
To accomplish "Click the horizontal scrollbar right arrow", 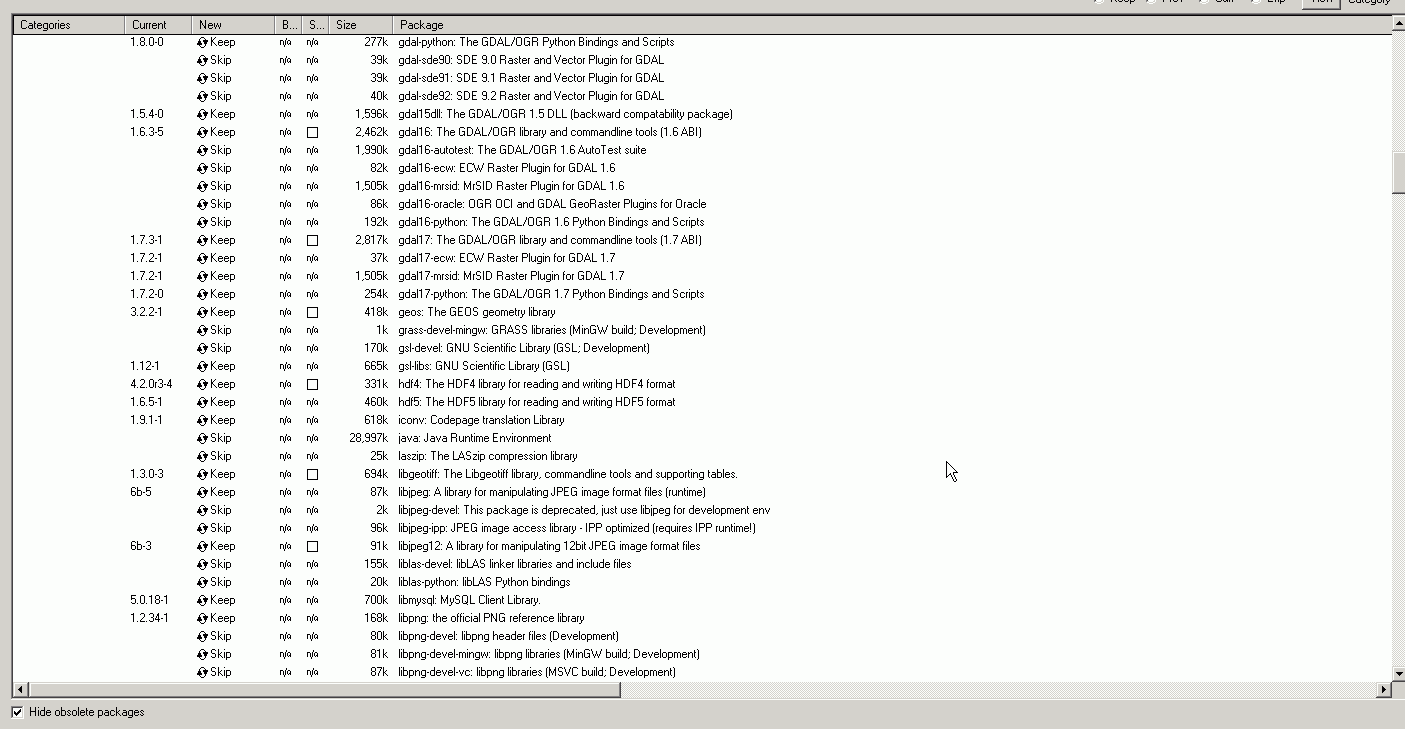I will coord(1384,690).
